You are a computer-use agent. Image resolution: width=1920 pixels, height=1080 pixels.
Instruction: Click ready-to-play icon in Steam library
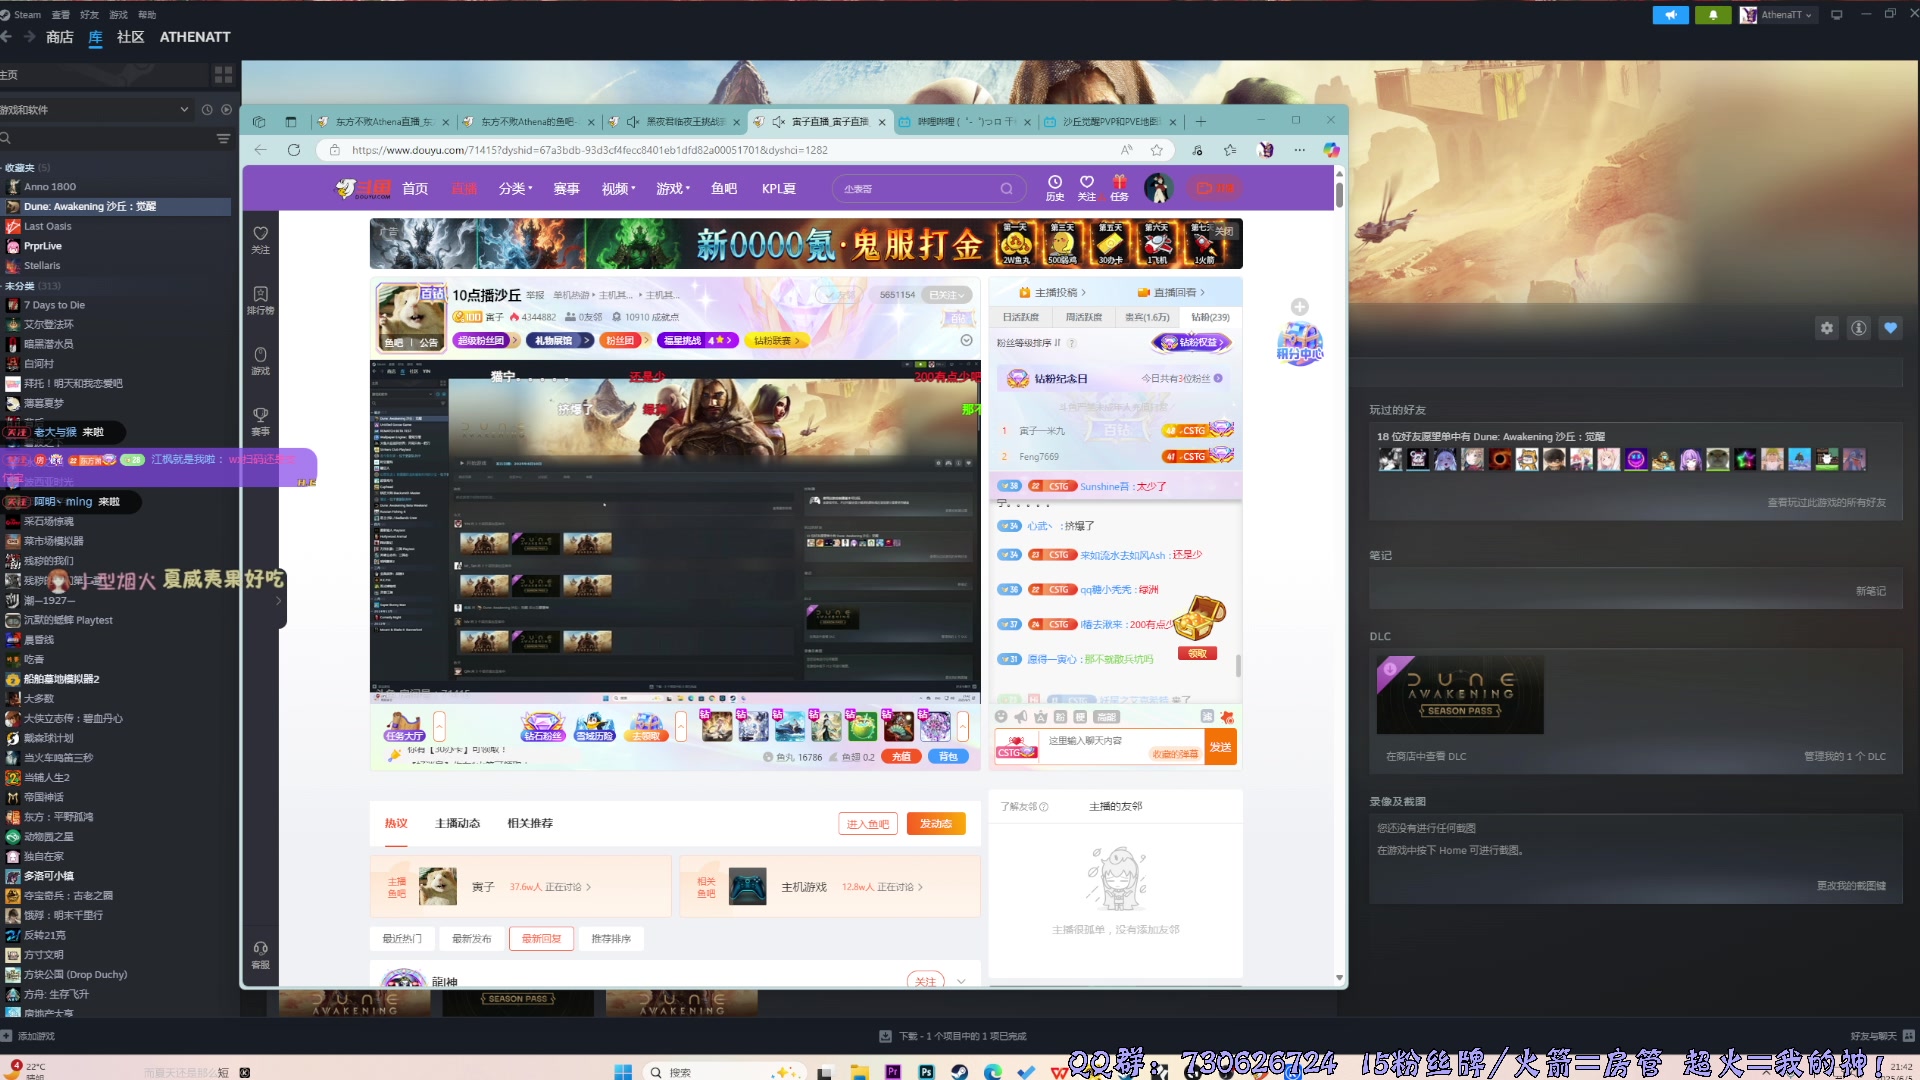click(x=226, y=110)
